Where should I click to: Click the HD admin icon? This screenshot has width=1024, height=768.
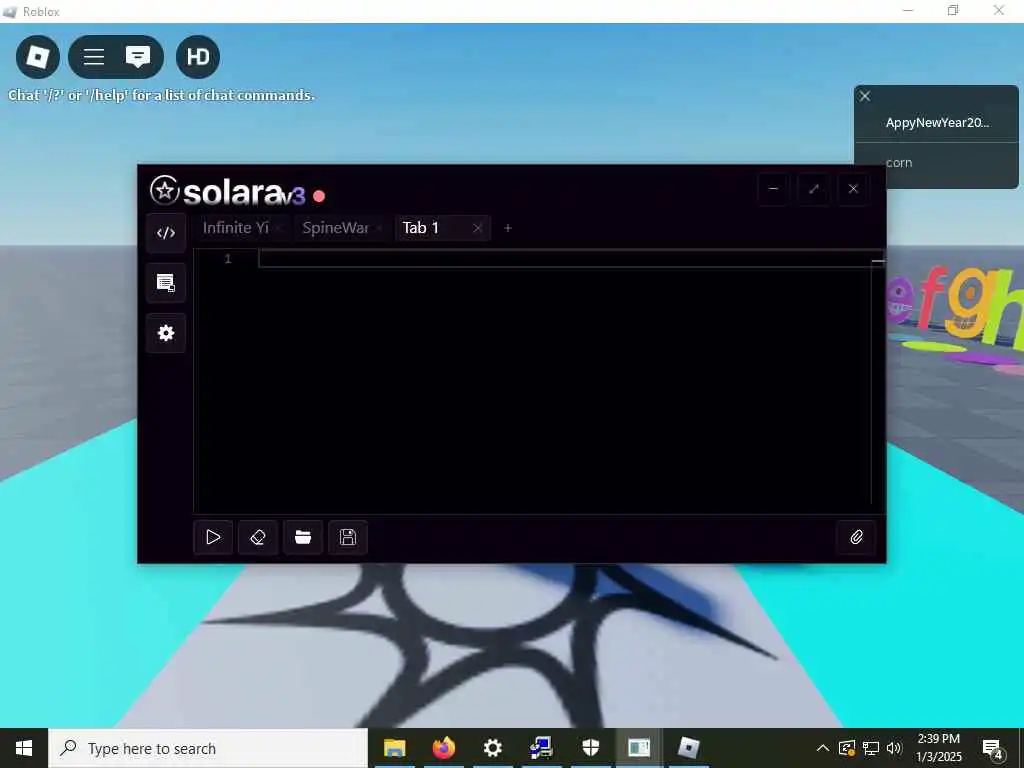(198, 57)
